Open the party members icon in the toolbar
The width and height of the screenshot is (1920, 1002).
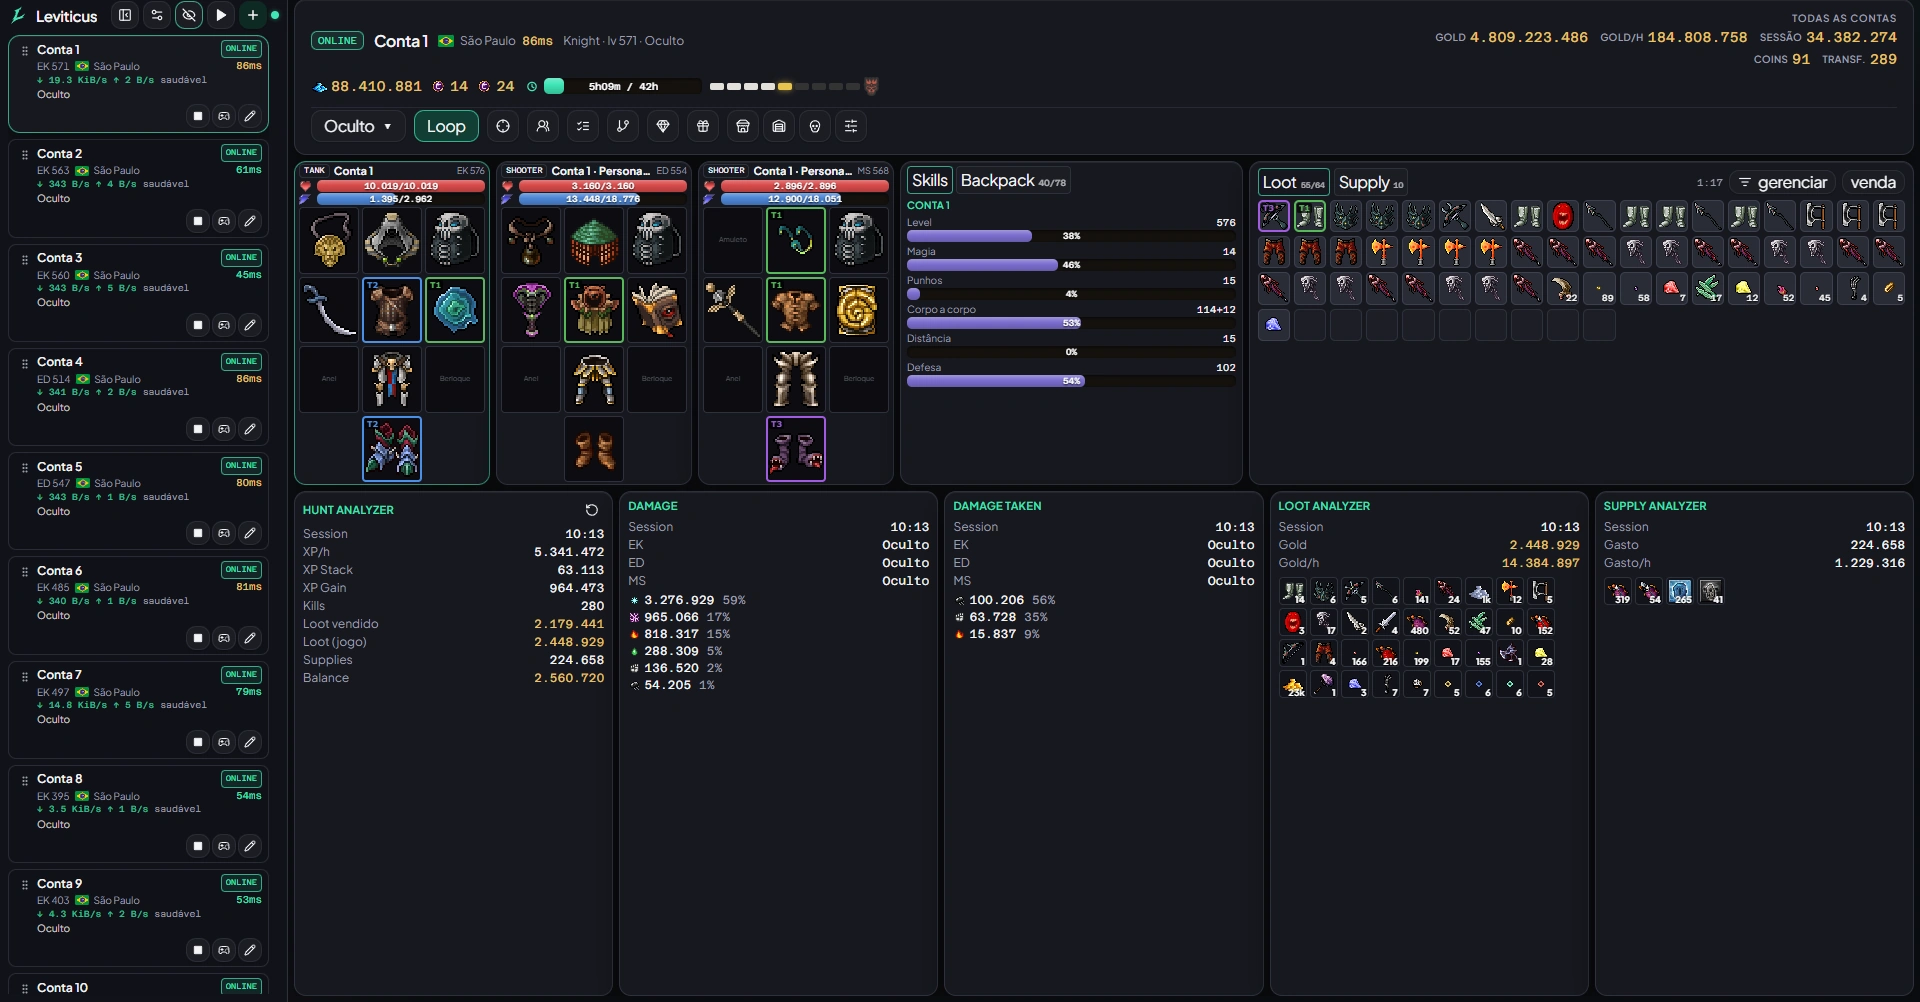click(x=543, y=126)
